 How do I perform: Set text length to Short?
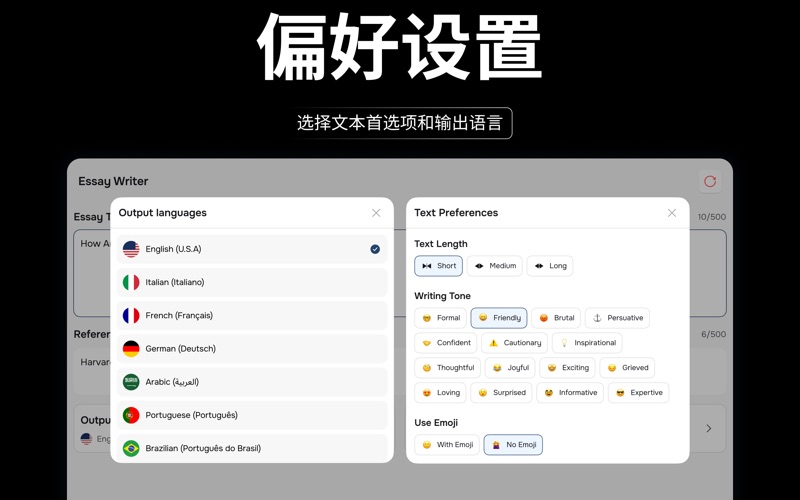438,266
